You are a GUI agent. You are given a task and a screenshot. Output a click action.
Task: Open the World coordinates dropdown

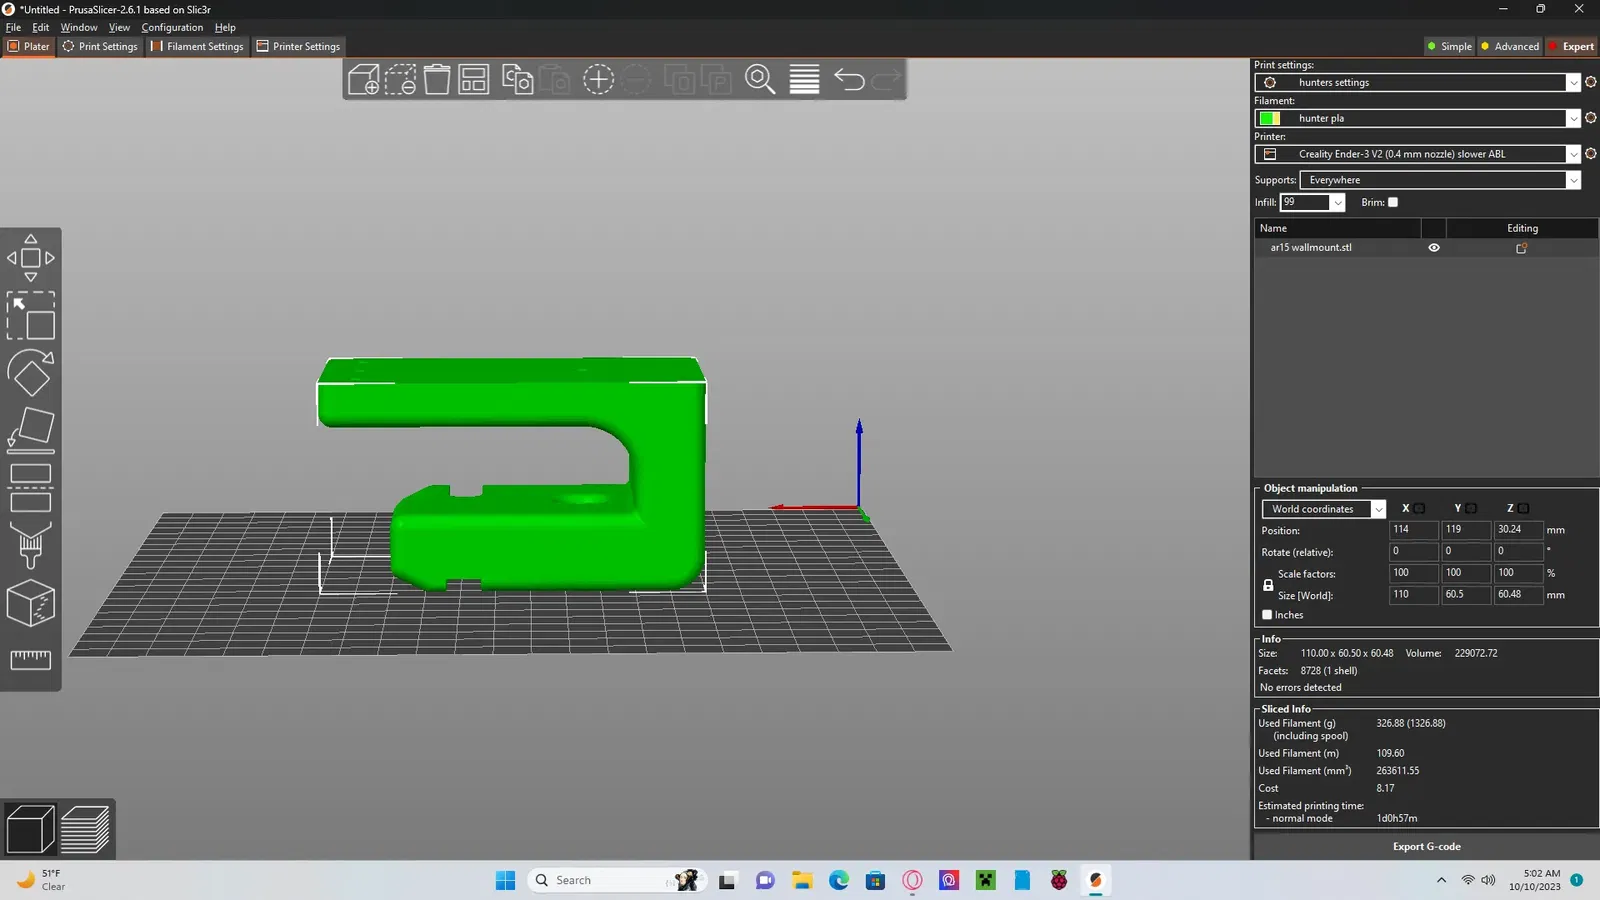click(x=1323, y=509)
